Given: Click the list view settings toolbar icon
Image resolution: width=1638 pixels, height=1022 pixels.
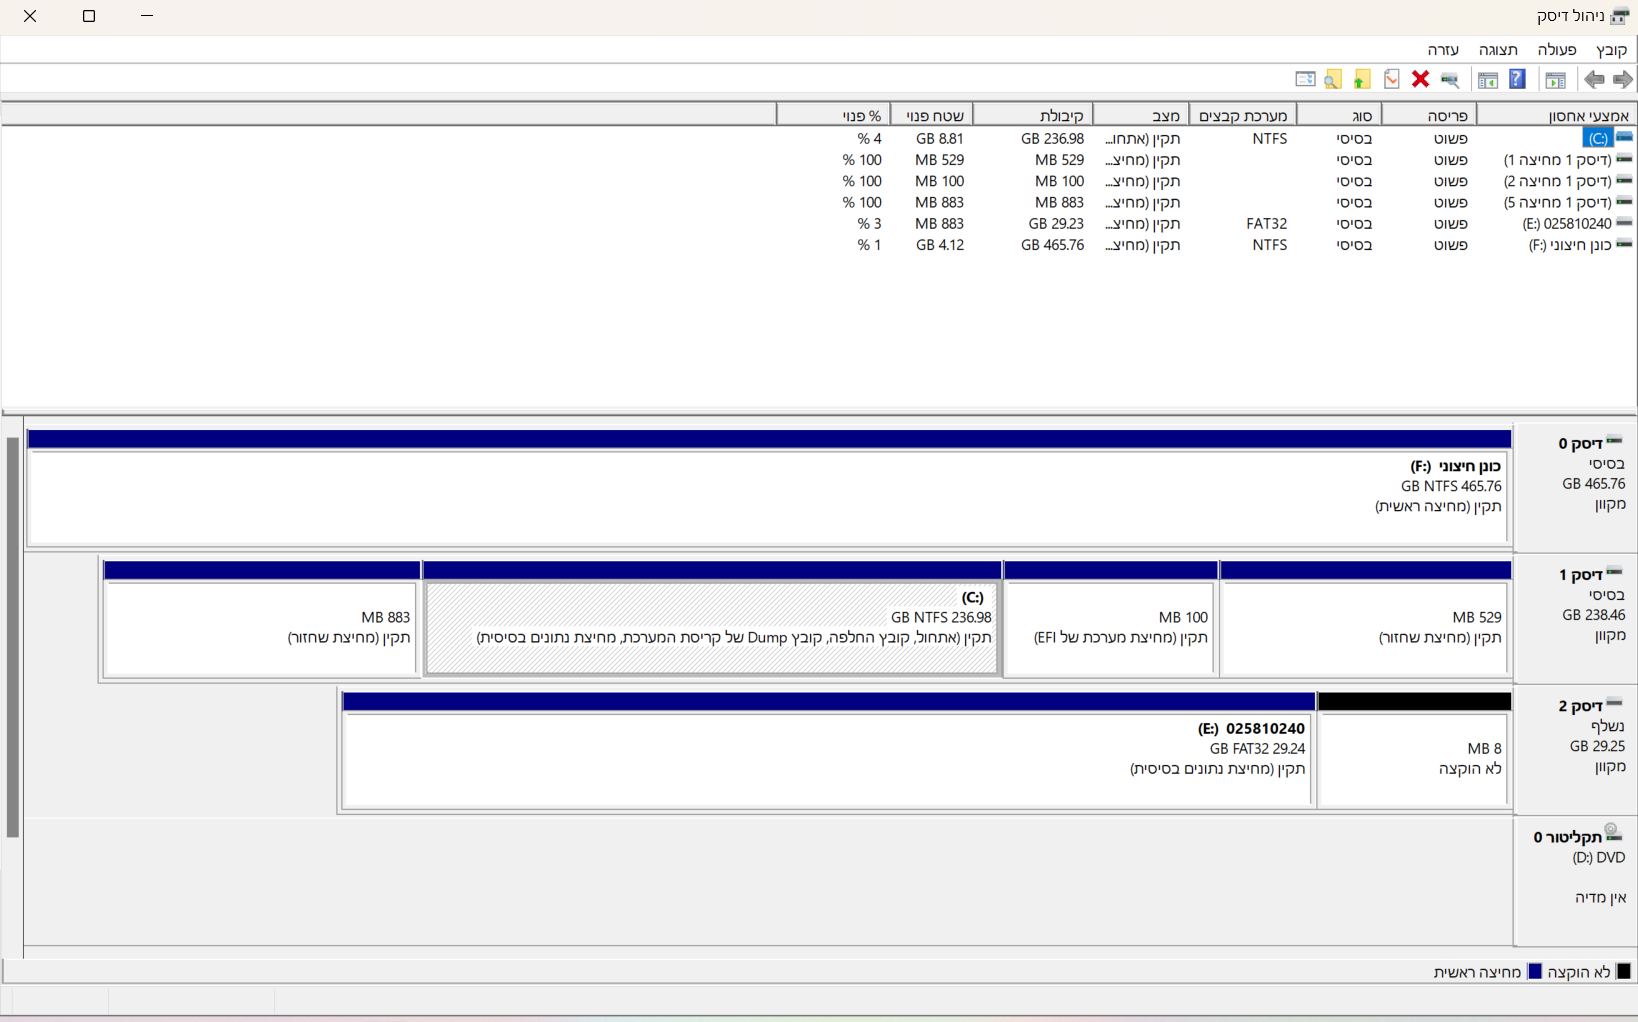Looking at the screenshot, I should pyautogui.click(x=1305, y=79).
